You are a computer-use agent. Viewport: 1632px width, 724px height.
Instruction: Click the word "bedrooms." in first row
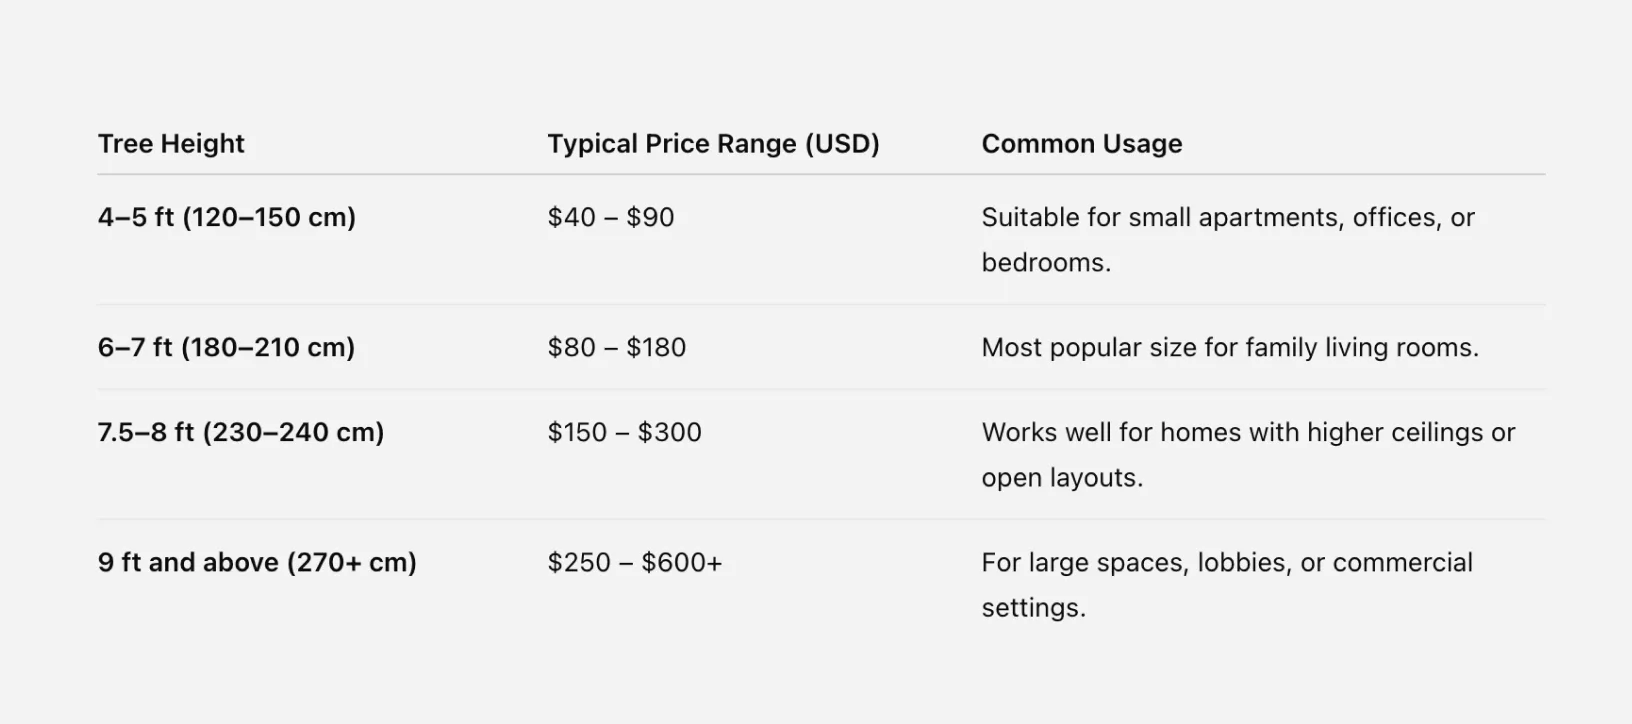coord(1046,263)
